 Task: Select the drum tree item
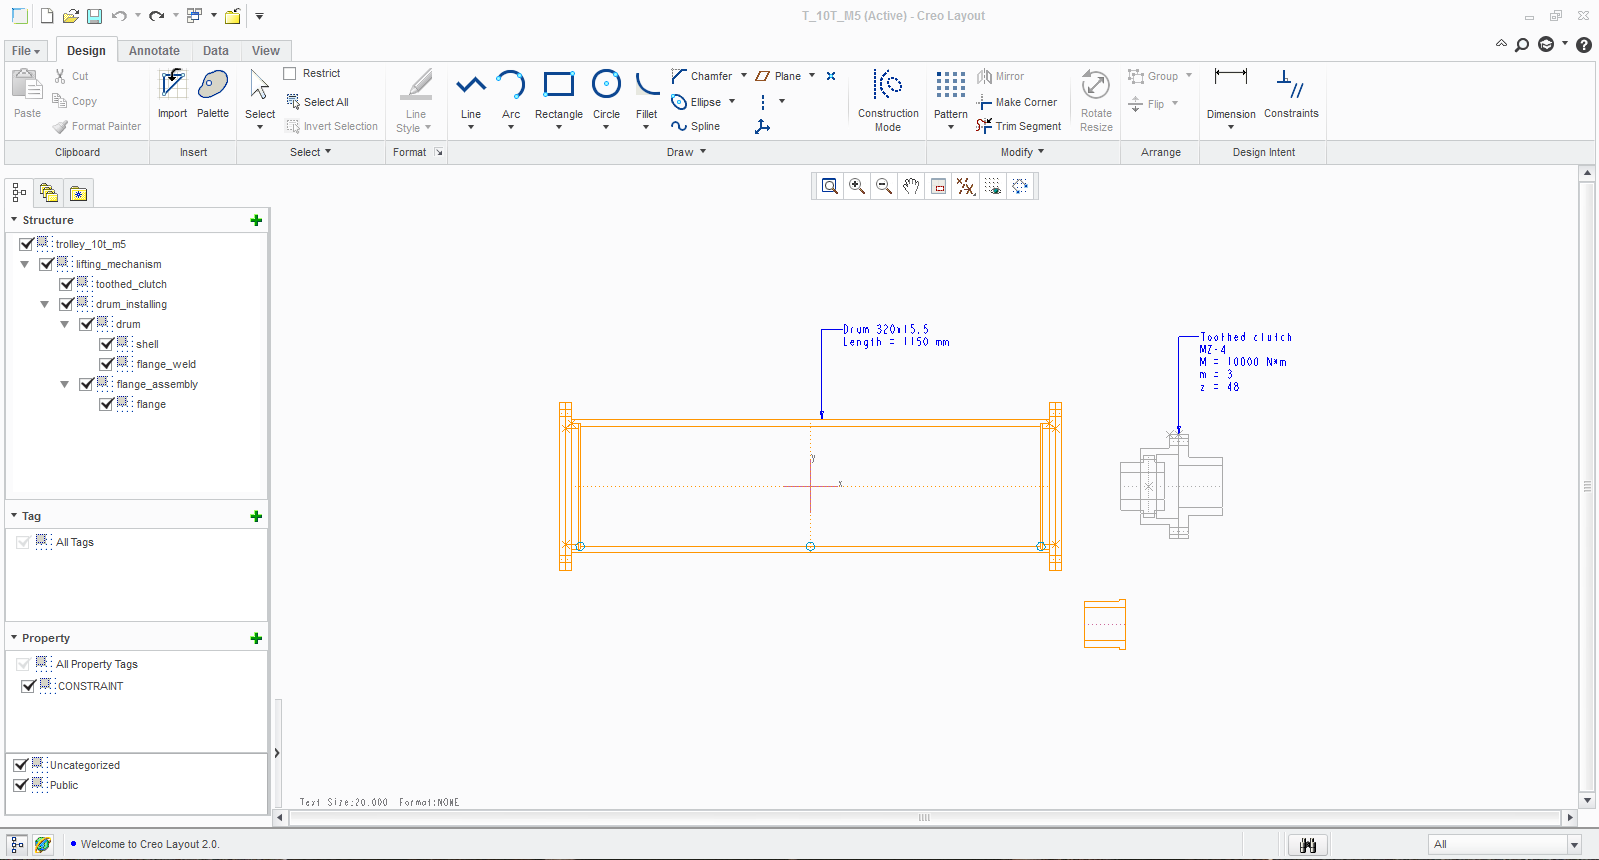pos(128,324)
